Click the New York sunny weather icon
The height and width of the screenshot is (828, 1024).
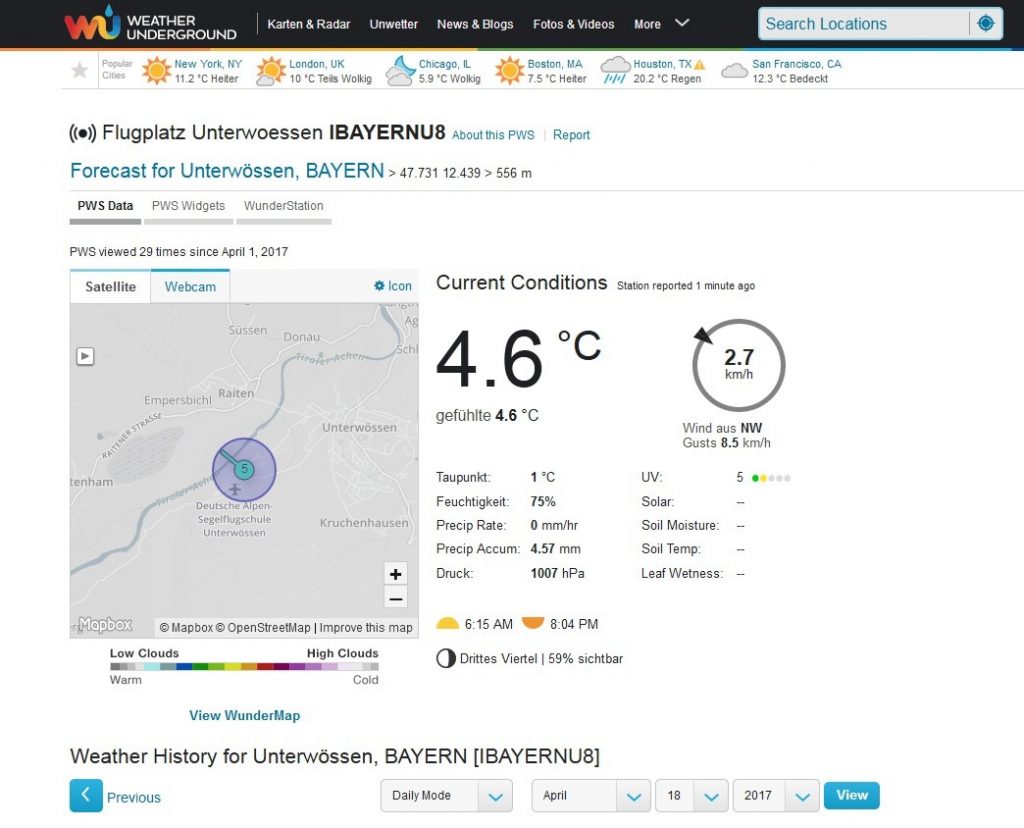156,71
